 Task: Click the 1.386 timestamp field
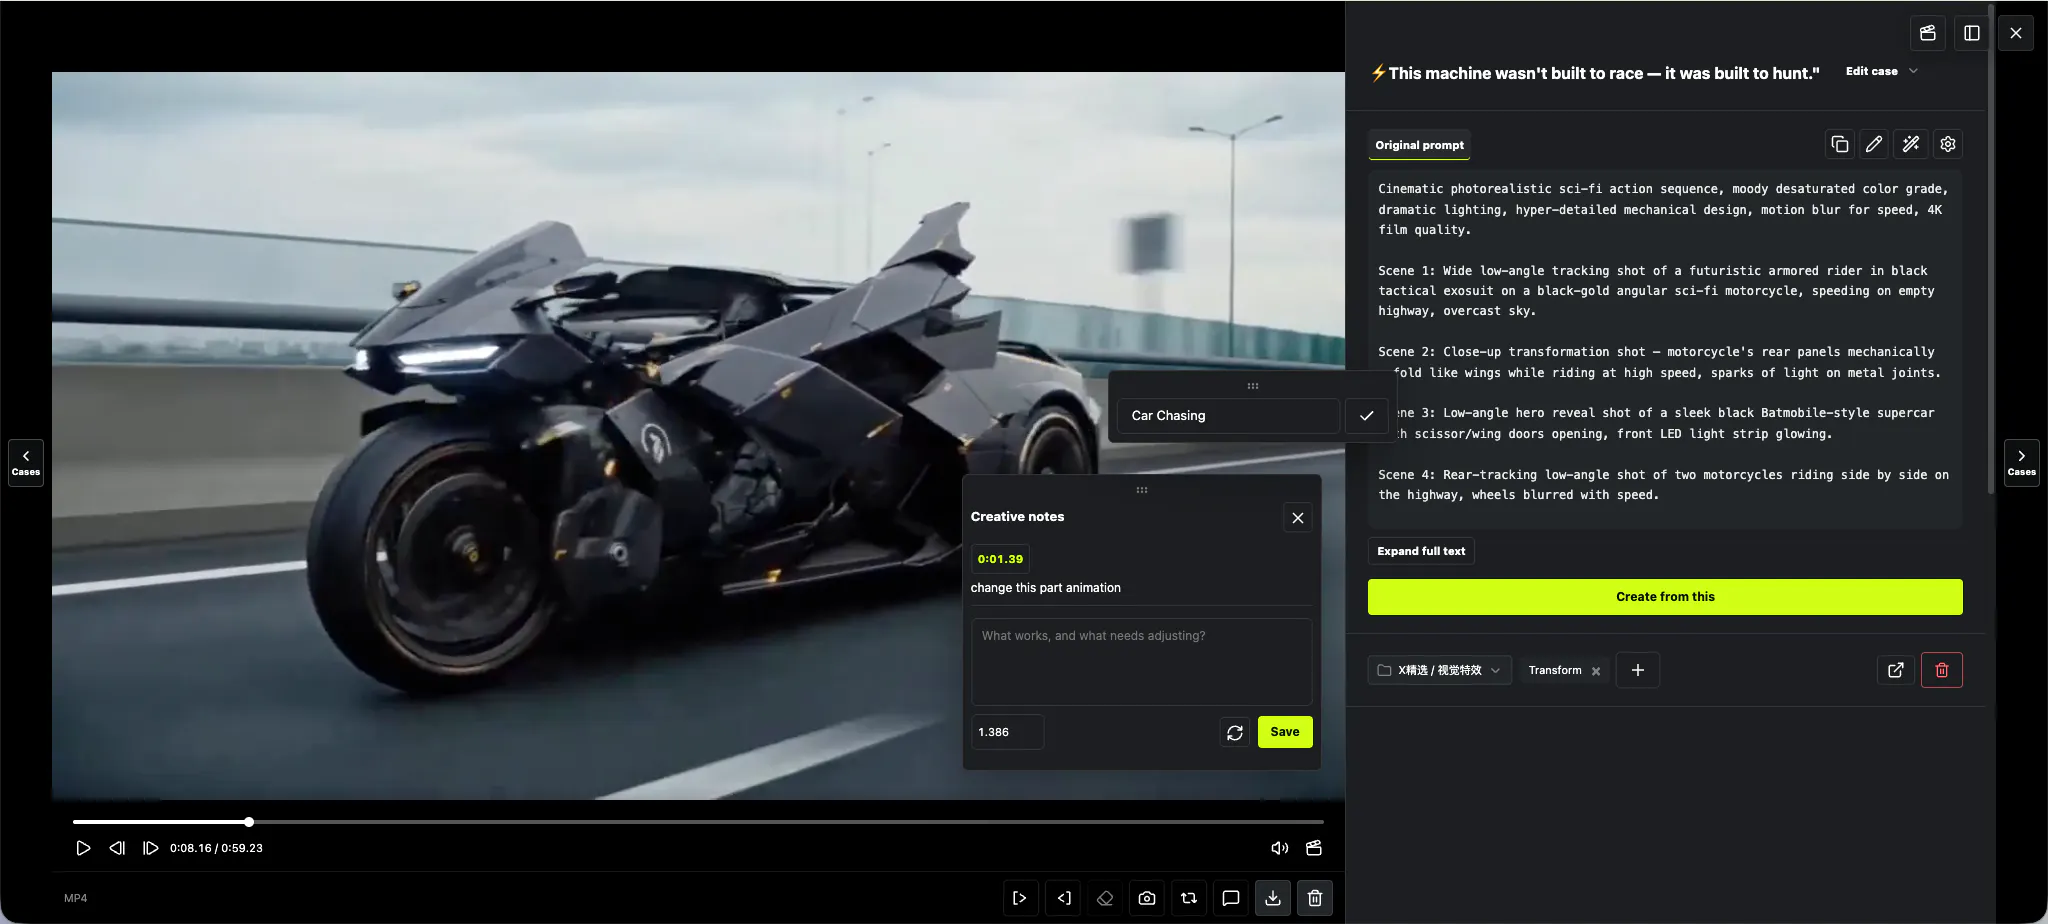tap(1007, 732)
